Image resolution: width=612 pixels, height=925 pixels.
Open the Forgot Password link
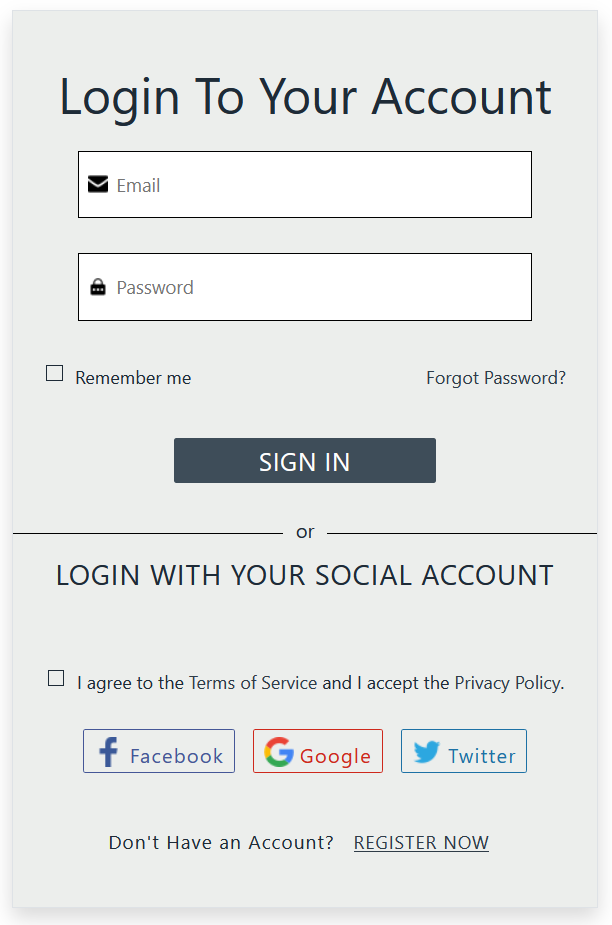pos(496,378)
